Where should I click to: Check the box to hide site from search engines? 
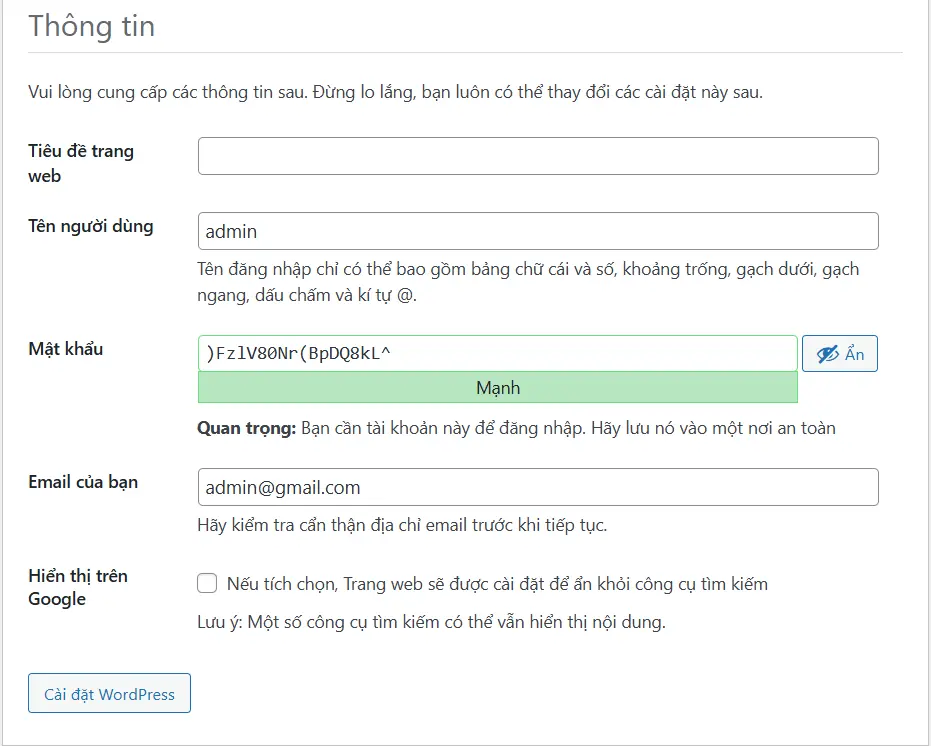tap(207, 583)
